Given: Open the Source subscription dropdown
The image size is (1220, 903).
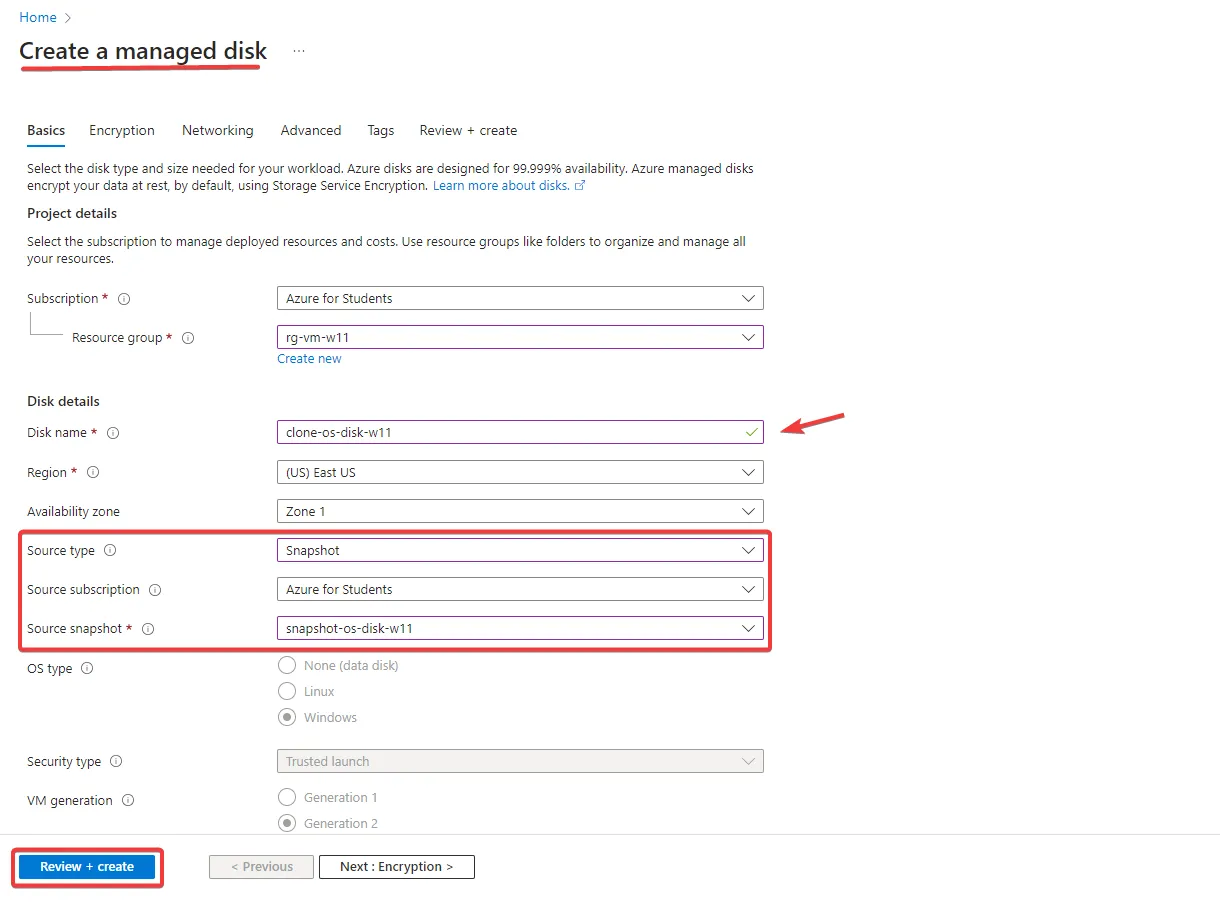Looking at the screenshot, I should click(x=520, y=589).
